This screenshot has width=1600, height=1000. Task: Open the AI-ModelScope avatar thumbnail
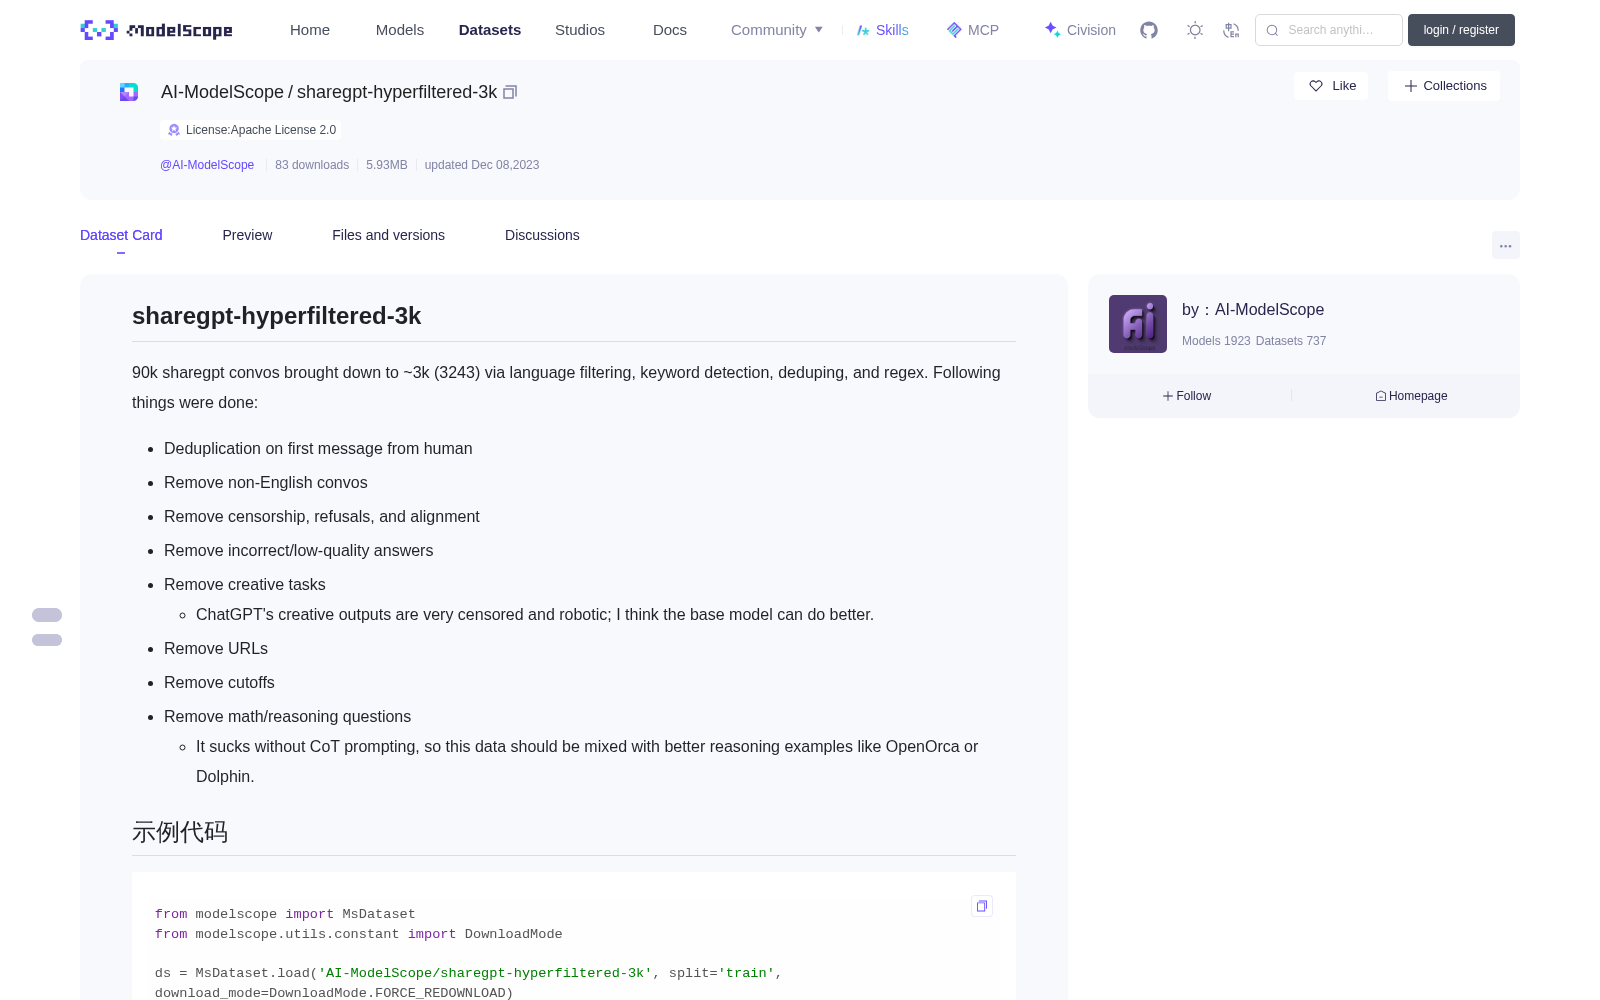(x=1138, y=324)
